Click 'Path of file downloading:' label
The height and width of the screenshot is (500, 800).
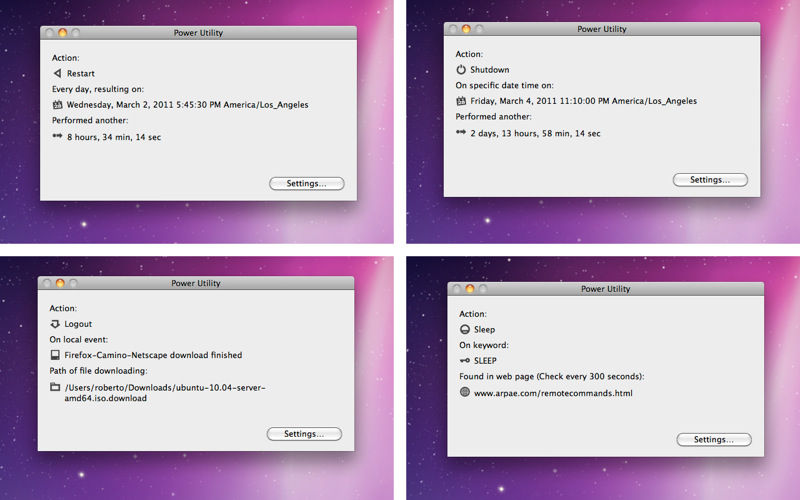coord(98,371)
